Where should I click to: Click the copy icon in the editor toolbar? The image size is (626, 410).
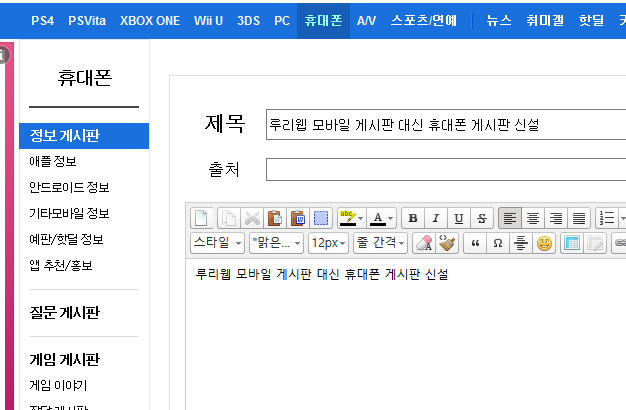click(229, 218)
